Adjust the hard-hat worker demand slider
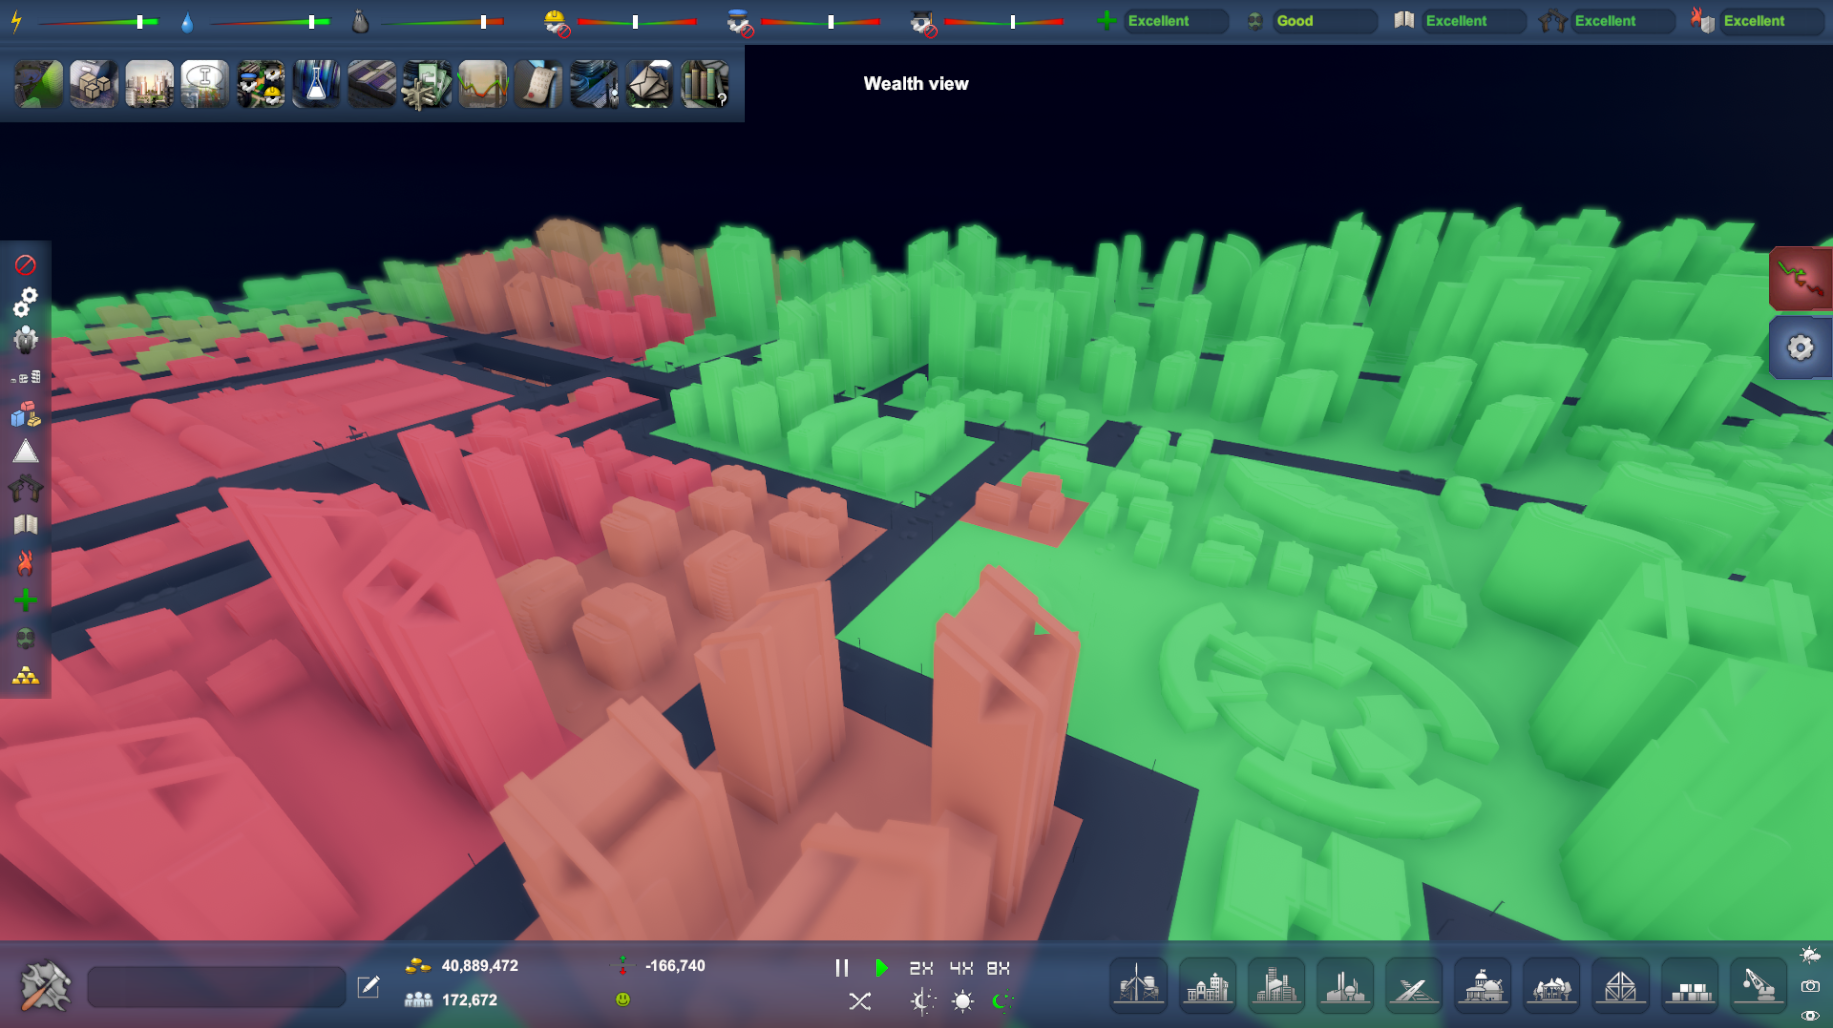The image size is (1833, 1028). tap(637, 22)
